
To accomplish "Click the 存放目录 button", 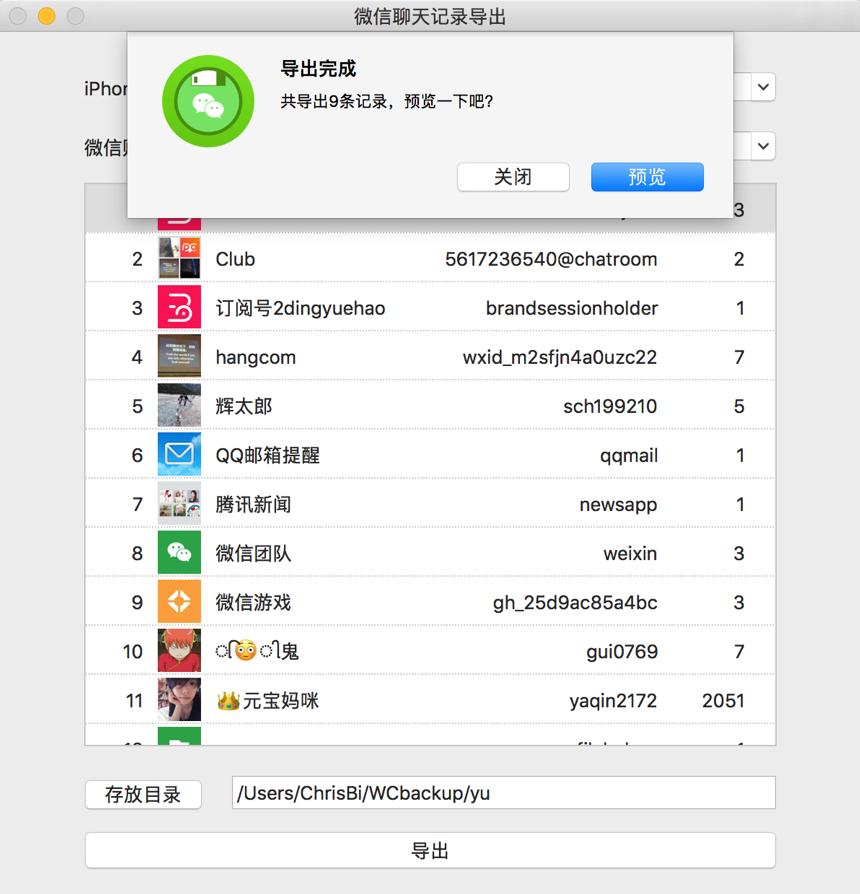I will 143,793.
